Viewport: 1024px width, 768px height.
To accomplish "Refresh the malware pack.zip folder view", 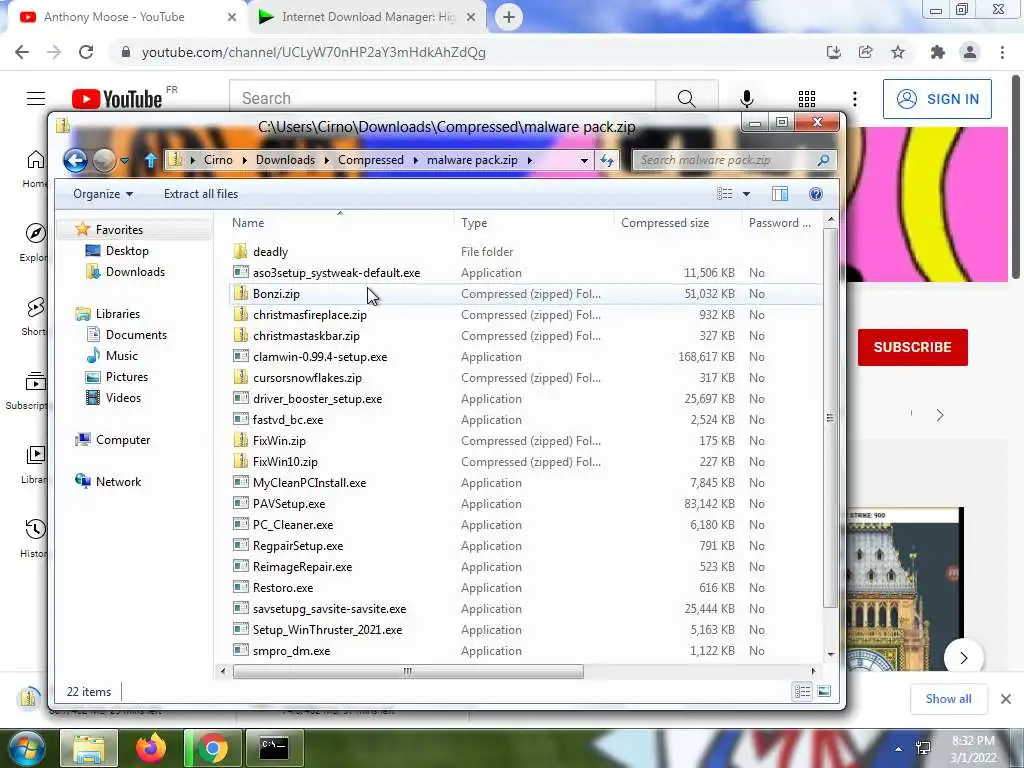I will tap(607, 160).
